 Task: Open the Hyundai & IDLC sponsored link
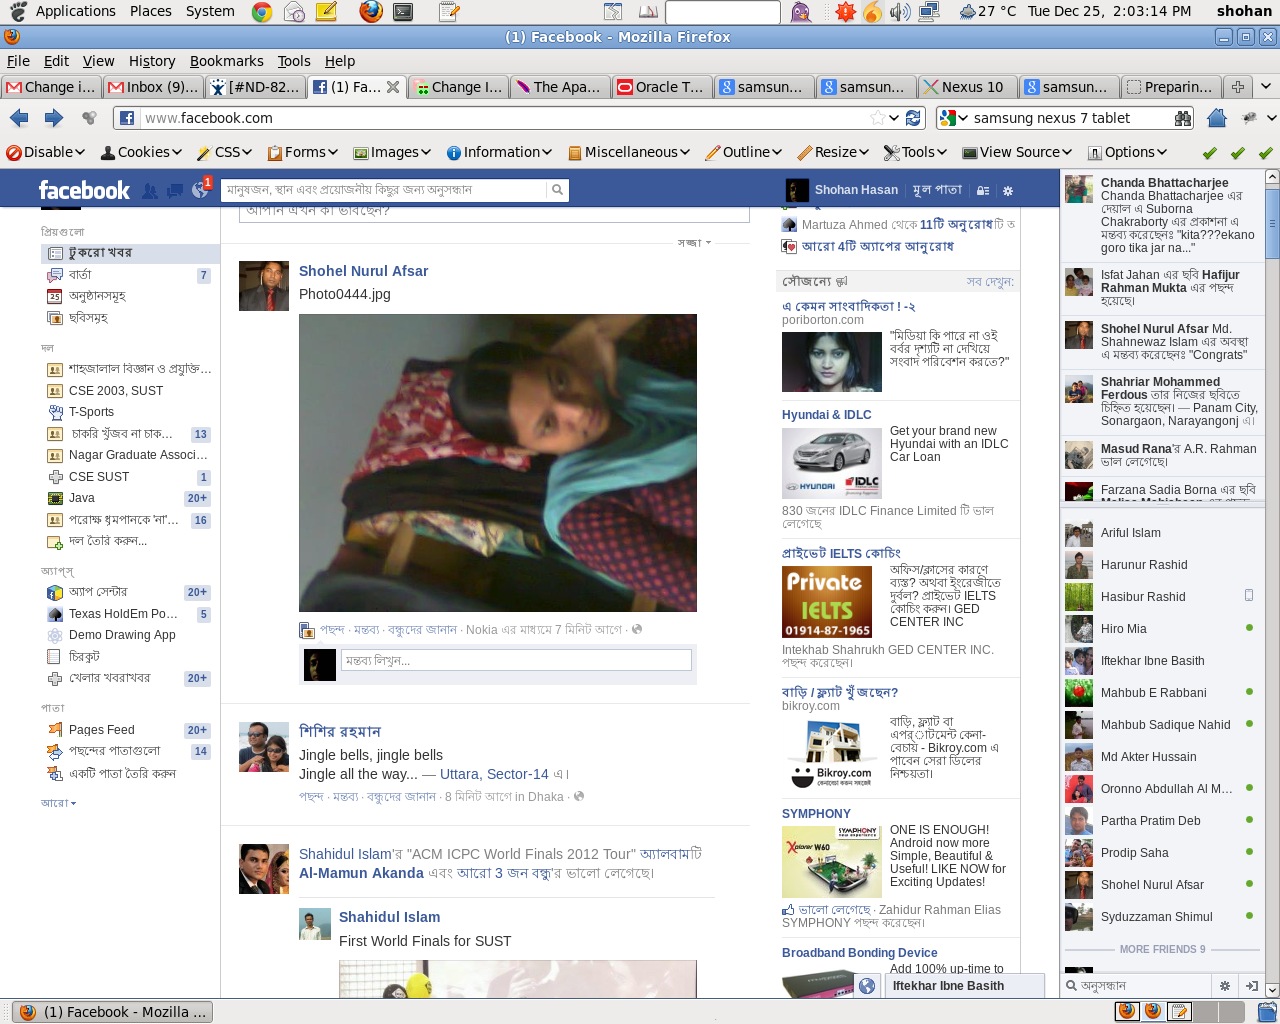[826, 415]
